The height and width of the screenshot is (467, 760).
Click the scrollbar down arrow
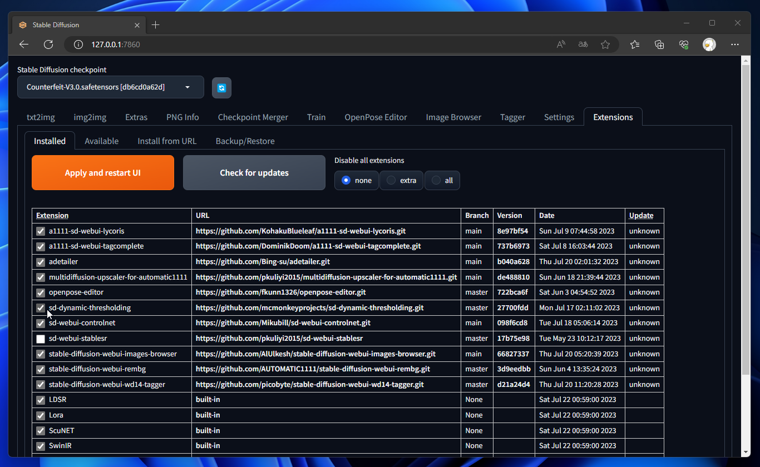pyautogui.click(x=745, y=451)
